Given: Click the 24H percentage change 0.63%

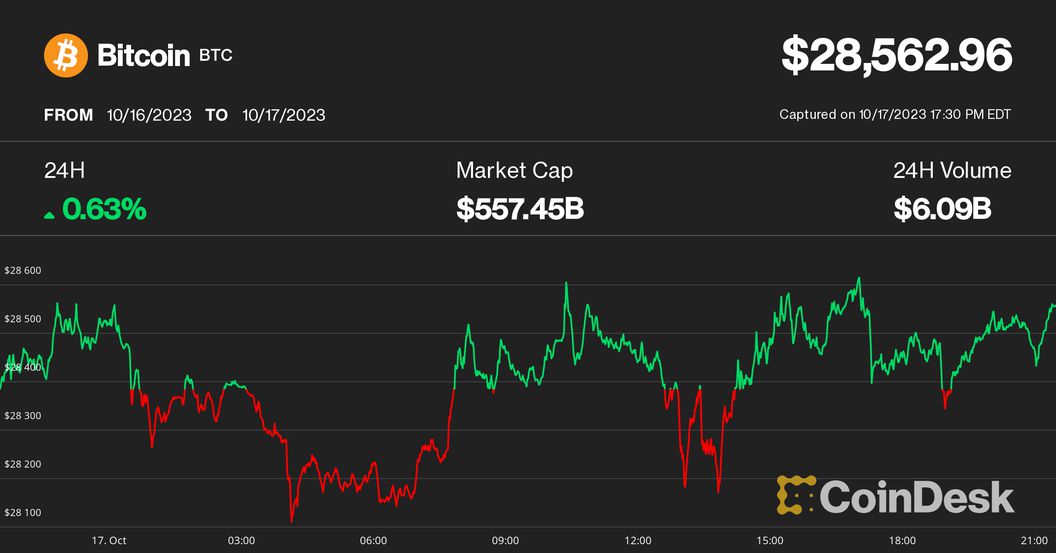Looking at the screenshot, I should (x=104, y=210).
